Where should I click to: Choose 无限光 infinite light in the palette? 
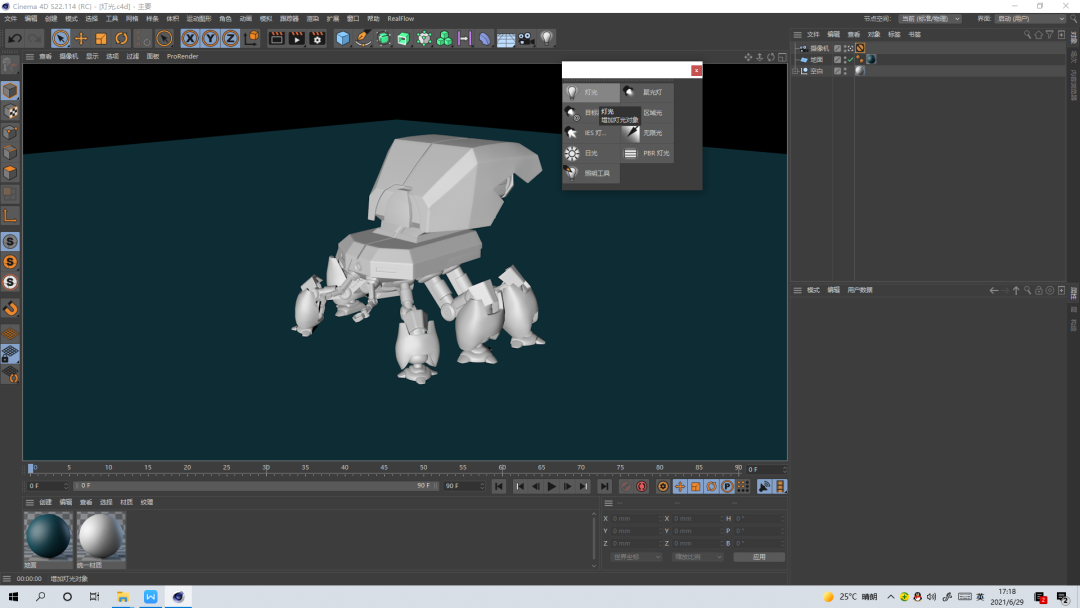pos(647,133)
